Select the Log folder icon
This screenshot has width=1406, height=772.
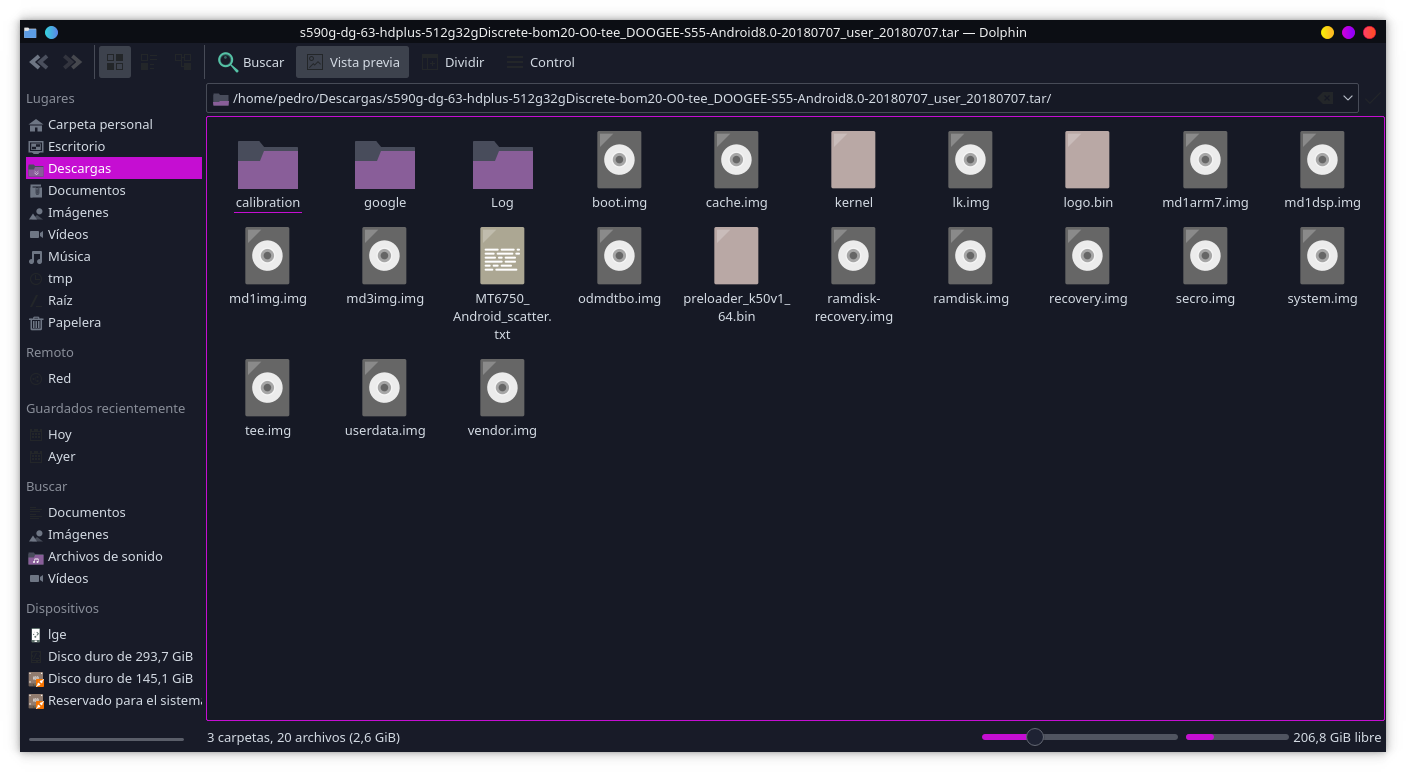(502, 164)
